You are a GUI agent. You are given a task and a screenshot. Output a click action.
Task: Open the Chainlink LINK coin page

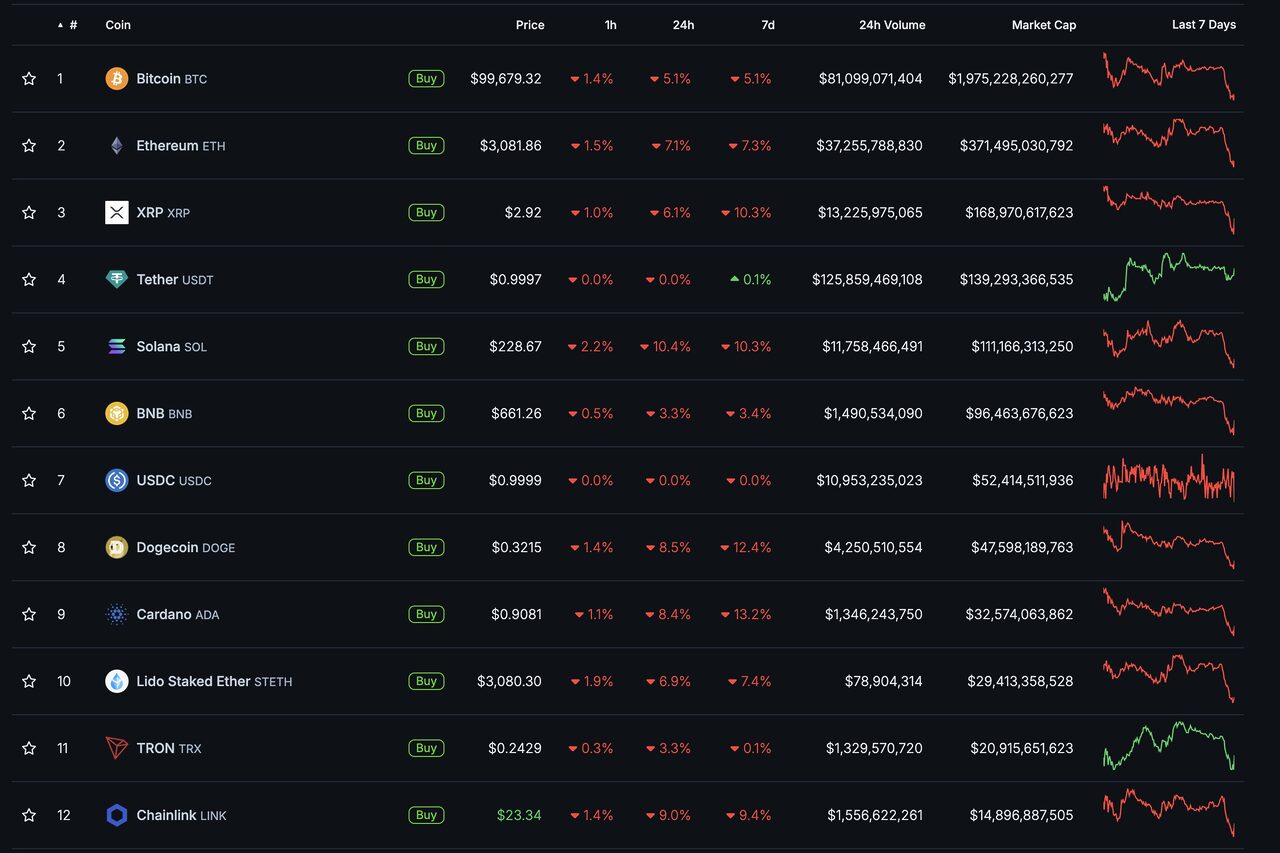182,815
